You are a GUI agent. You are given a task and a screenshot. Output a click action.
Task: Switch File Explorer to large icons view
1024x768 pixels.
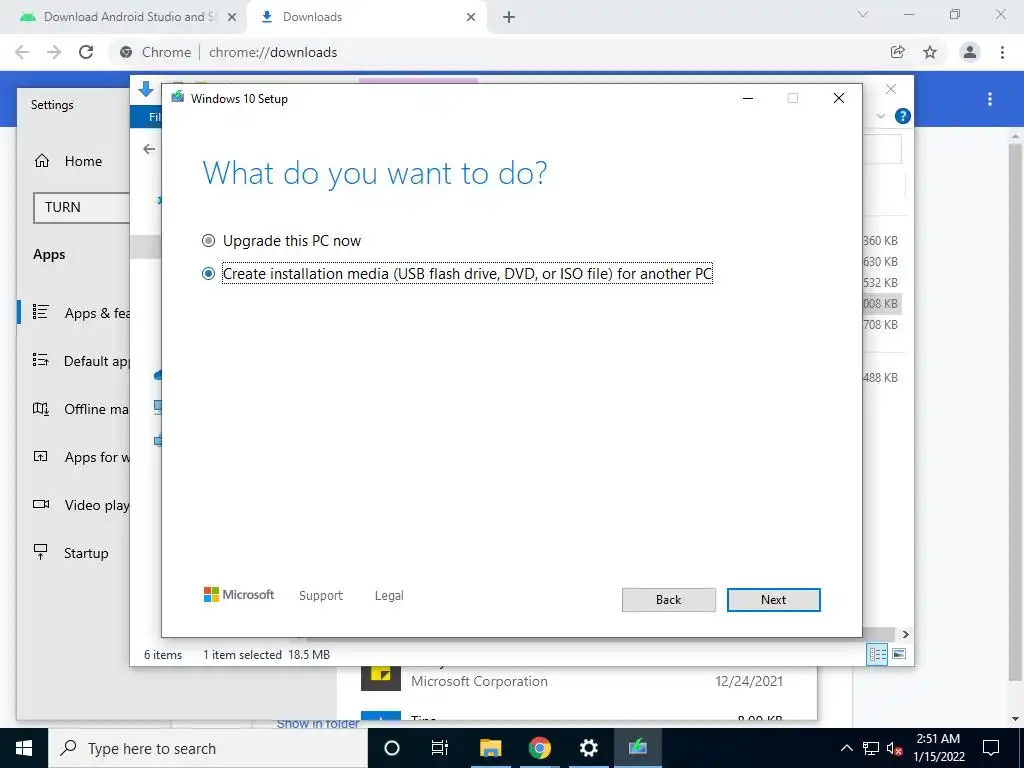[x=899, y=654]
